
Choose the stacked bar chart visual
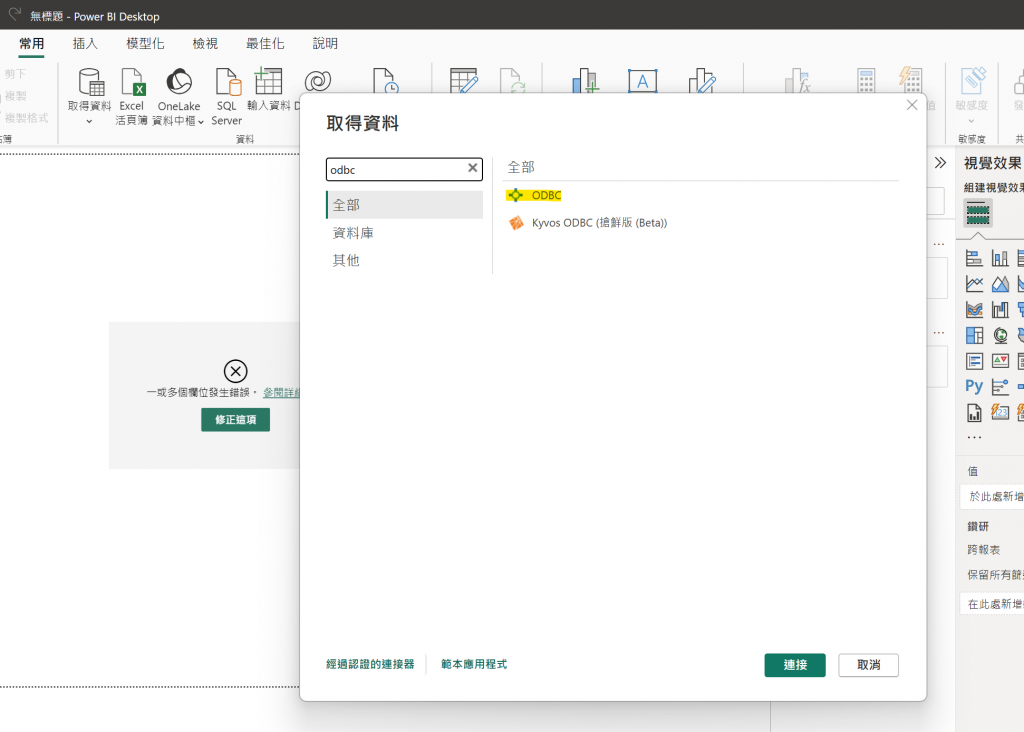[974, 258]
